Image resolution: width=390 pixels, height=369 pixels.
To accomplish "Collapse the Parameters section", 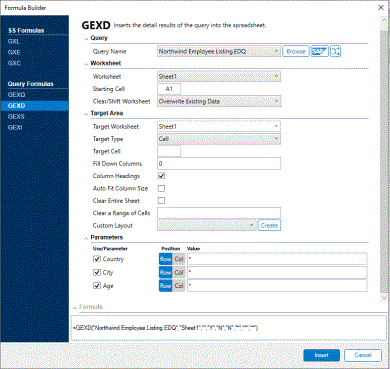I will click(x=86, y=238).
